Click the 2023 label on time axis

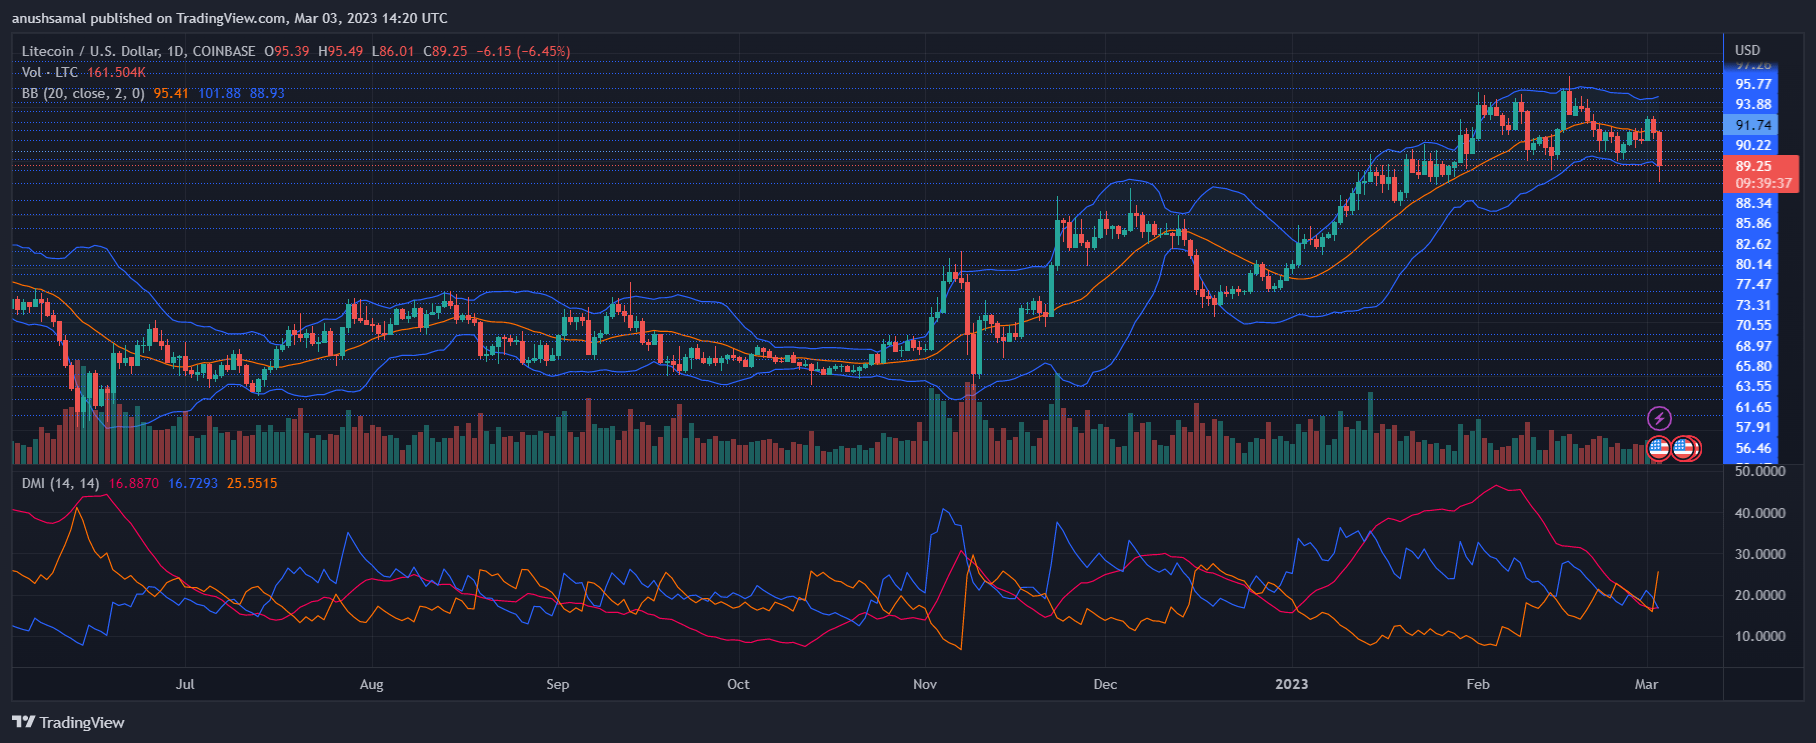(1291, 684)
